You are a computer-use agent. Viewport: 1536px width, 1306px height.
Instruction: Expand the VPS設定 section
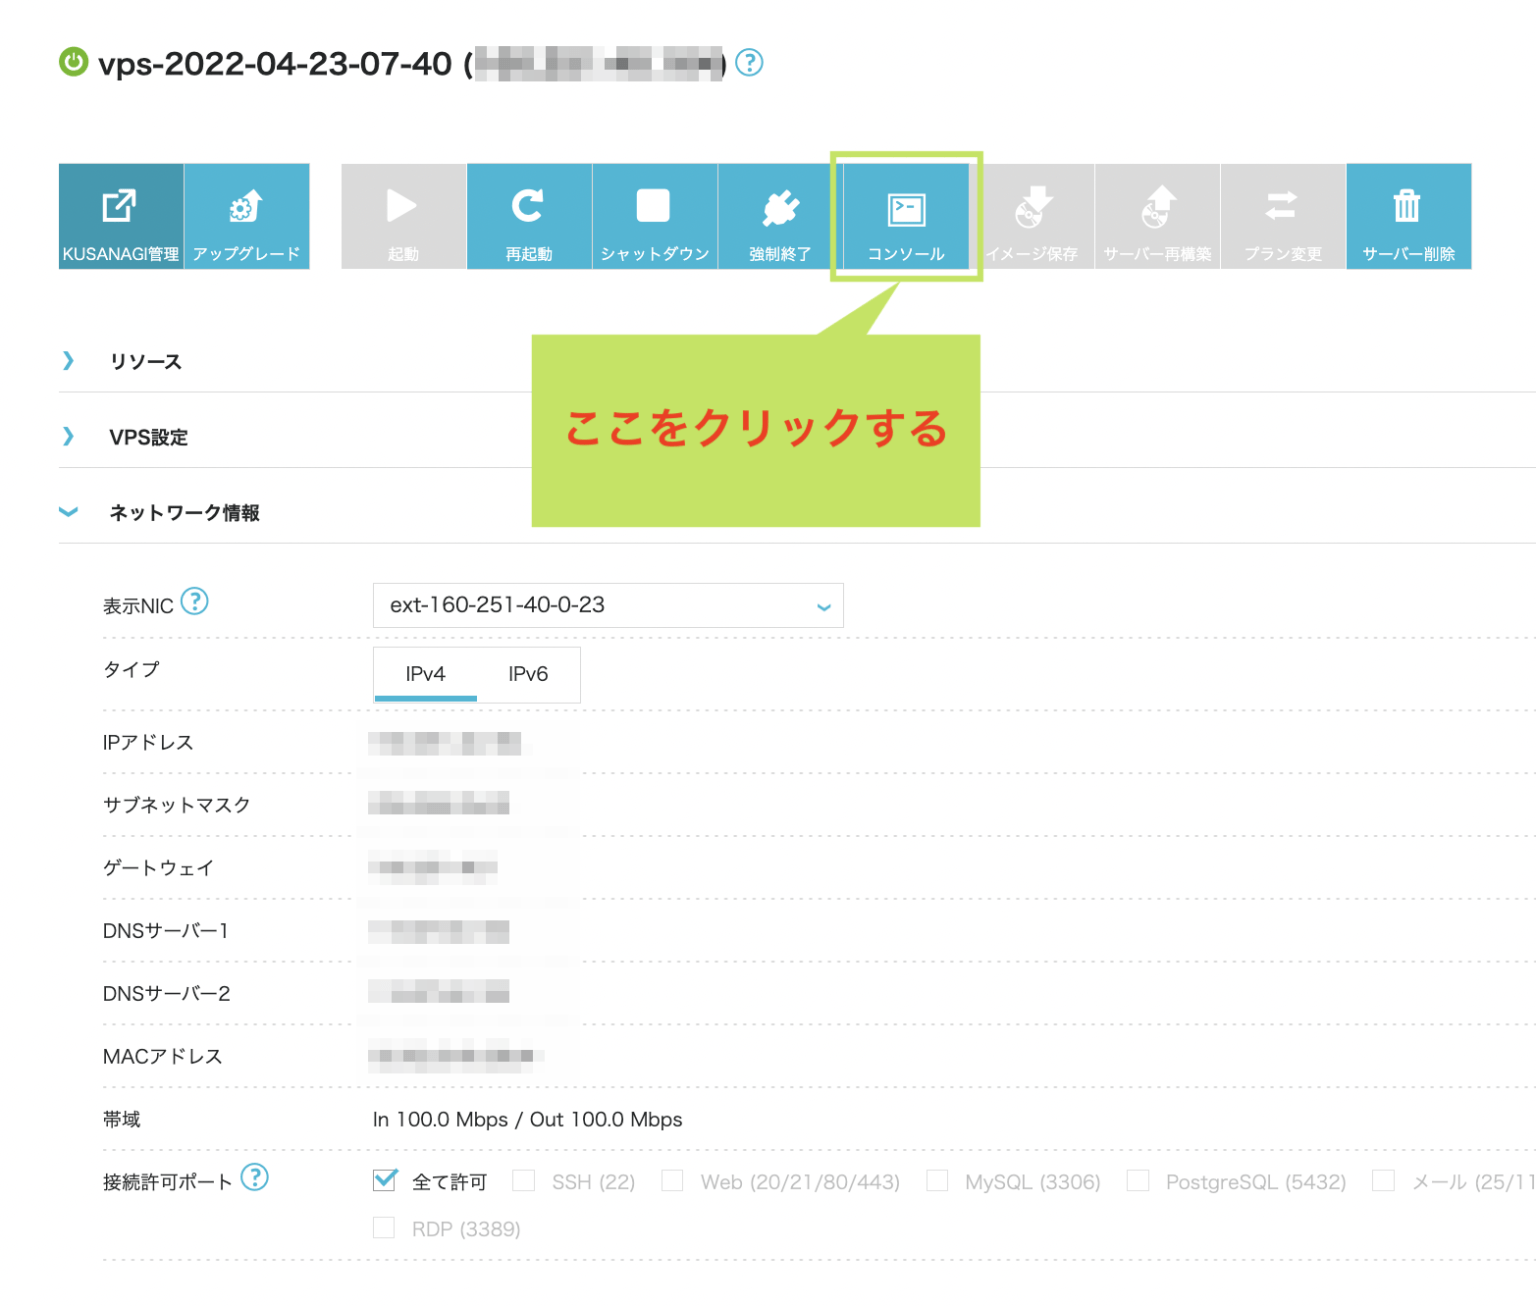pyautogui.click(x=148, y=437)
